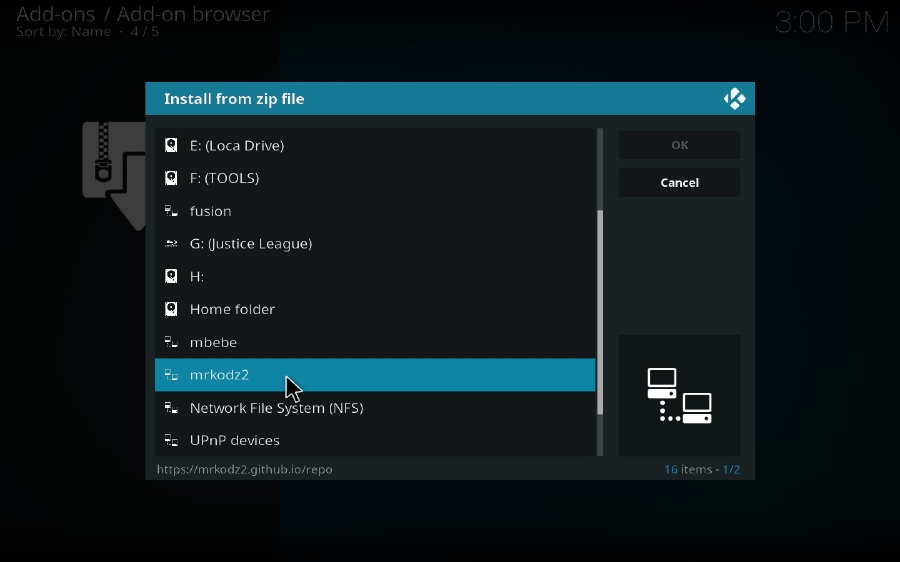Click the drive icon next to H:

171,276
